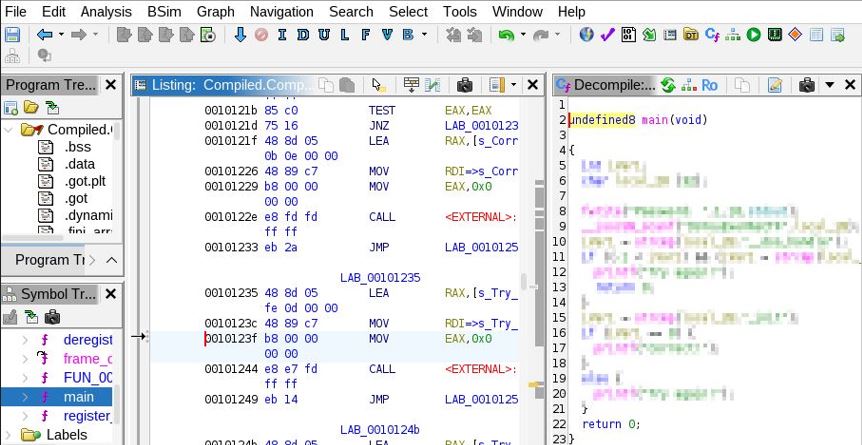The width and height of the screenshot is (862, 445).
Task: Open the Data Type Manager DT icon
Action: tap(690, 35)
